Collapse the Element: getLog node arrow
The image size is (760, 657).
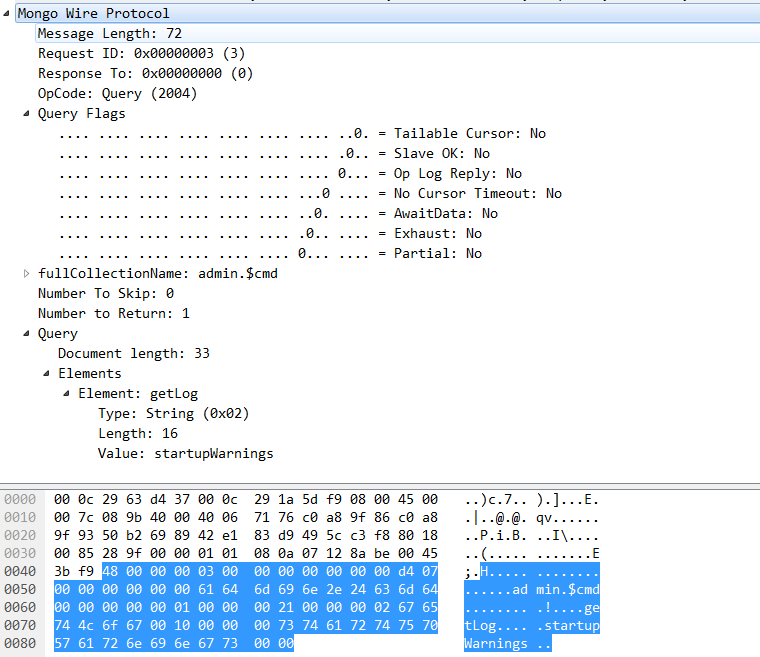click(x=66, y=393)
